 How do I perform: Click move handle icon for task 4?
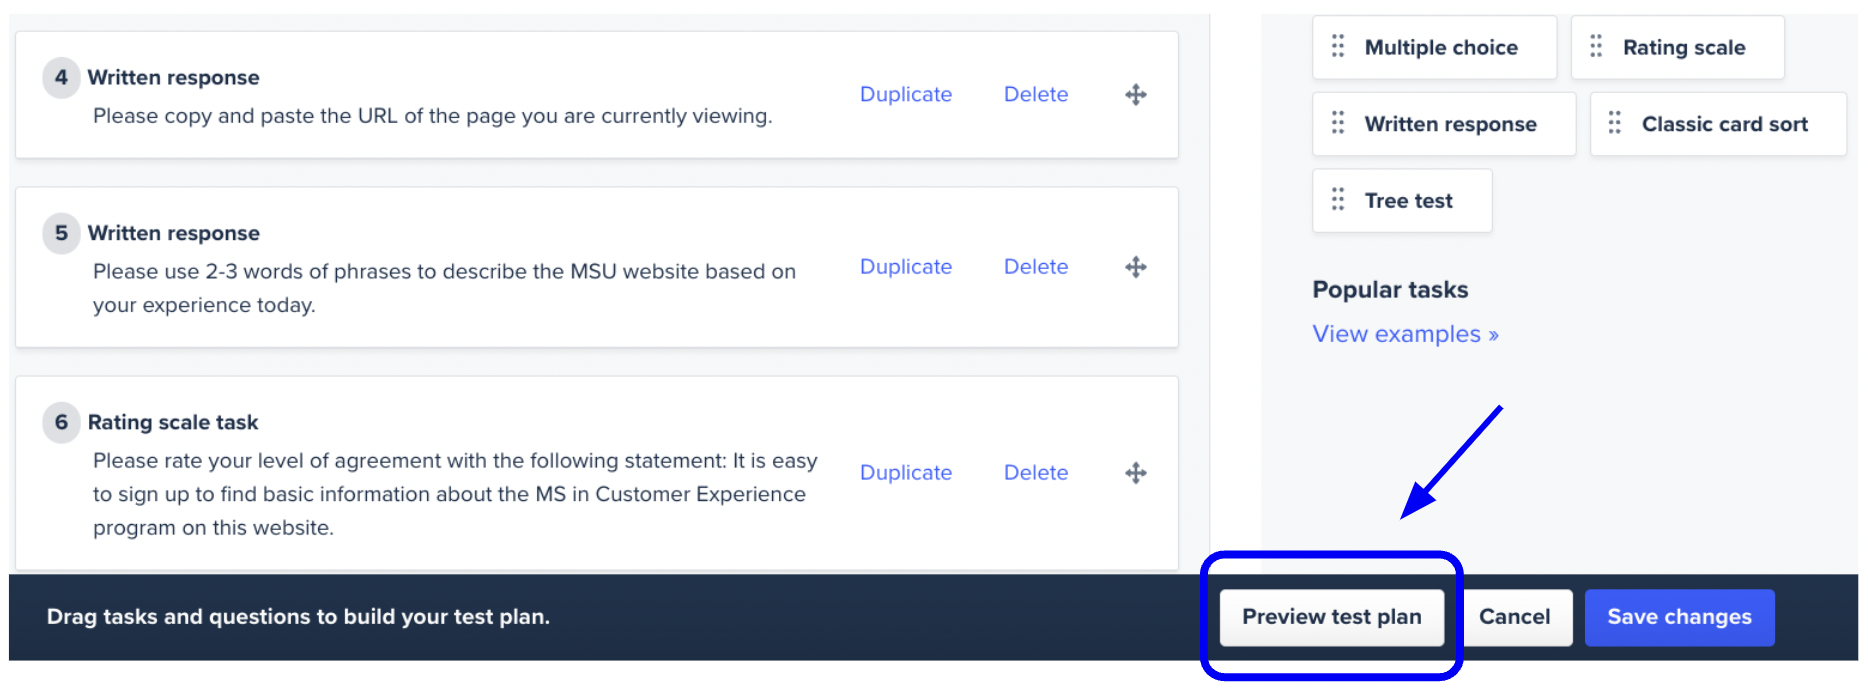click(x=1135, y=95)
